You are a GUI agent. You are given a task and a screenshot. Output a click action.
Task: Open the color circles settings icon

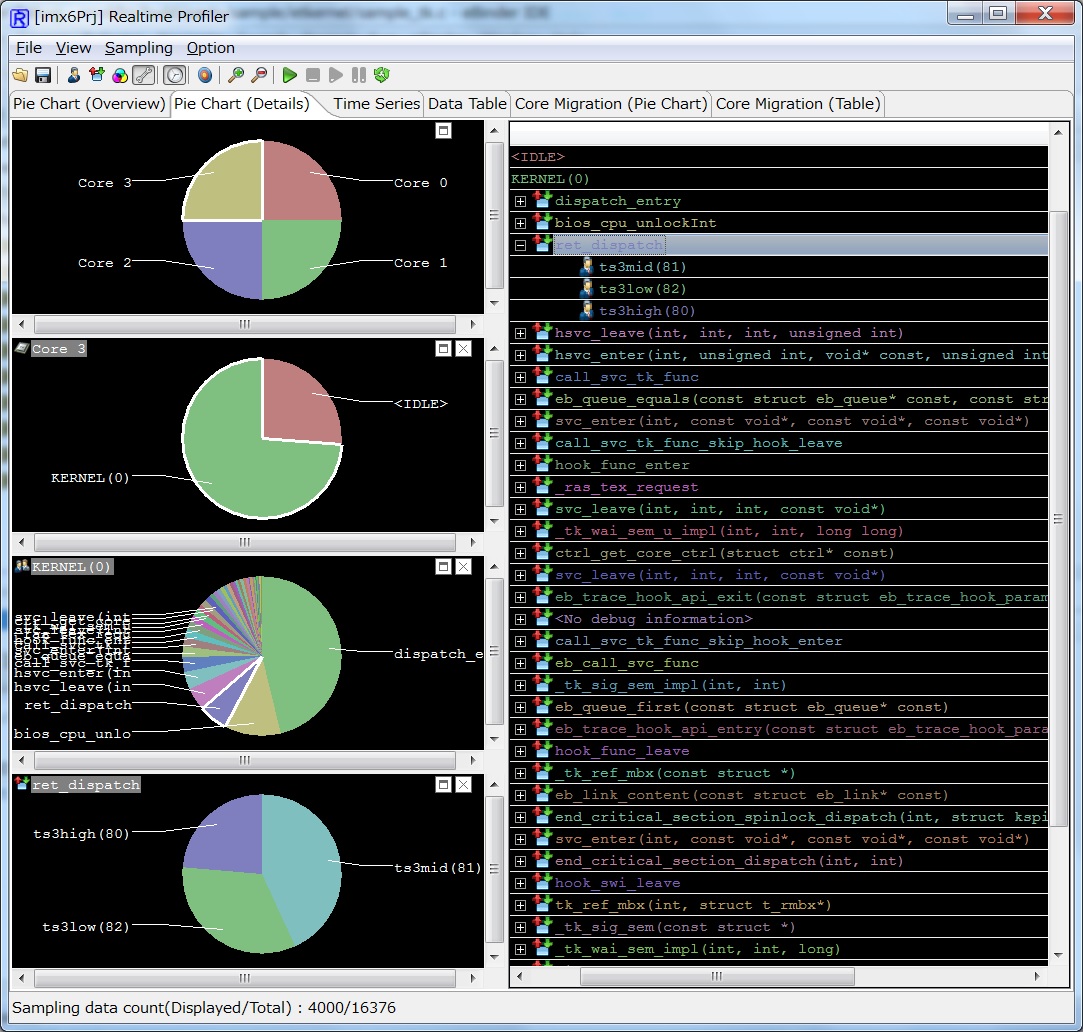coord(119,75)
